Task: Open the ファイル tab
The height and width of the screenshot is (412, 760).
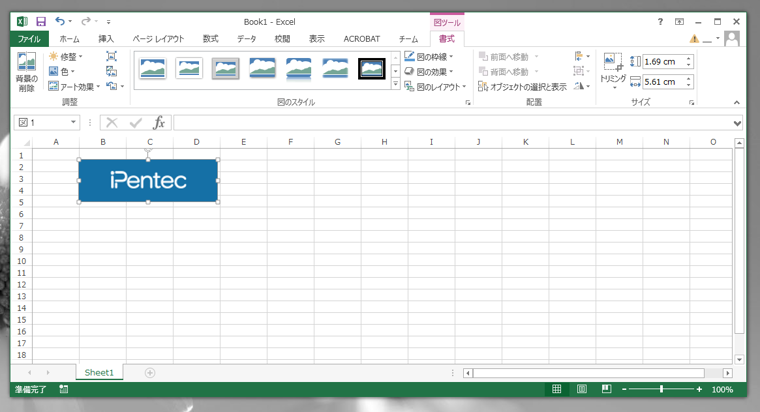Action: click(29, 39)
